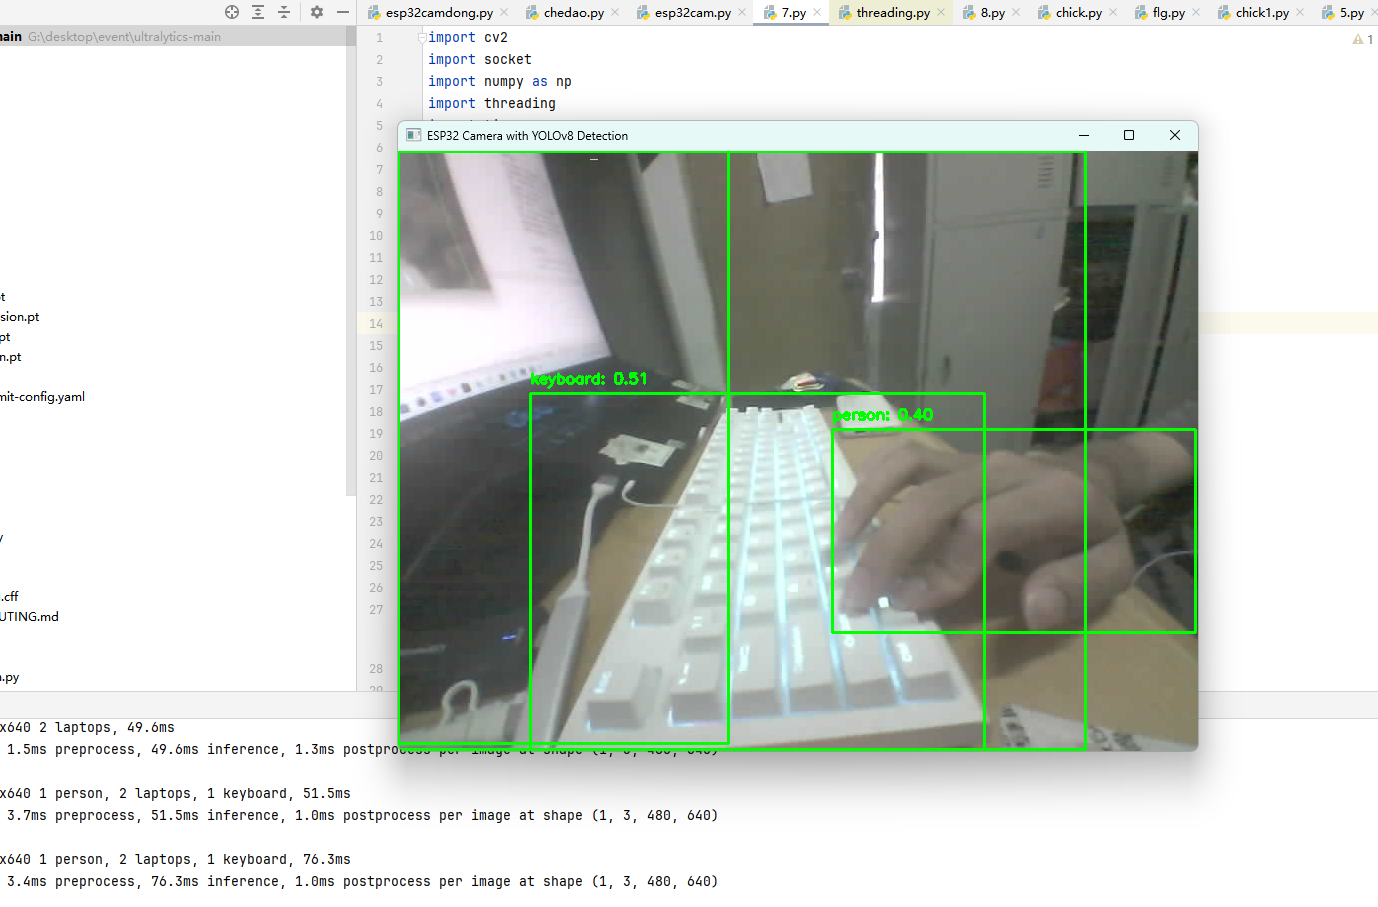Click the Python file icon on the threading.py tab

tap(846, 12)
